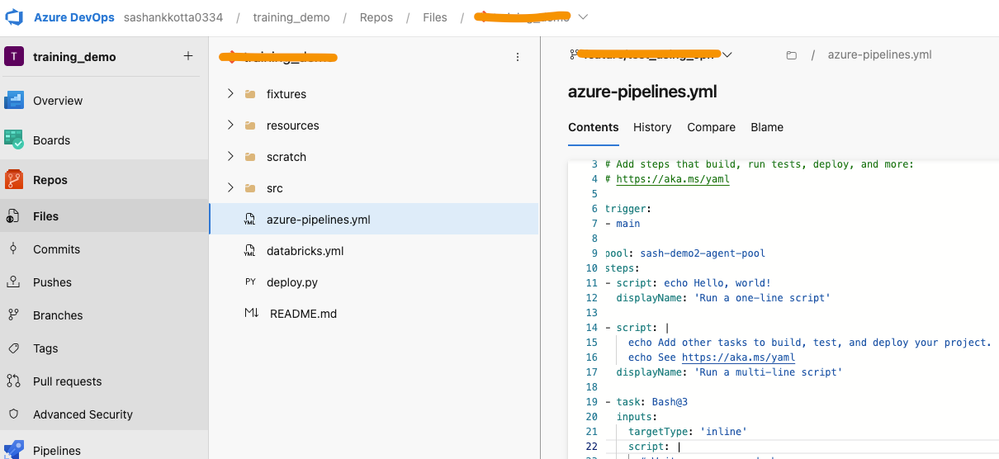The height and width of the screenshot is (459, 999).
Task: Select databricks.yml in file tree
Action: coord(305,251)
